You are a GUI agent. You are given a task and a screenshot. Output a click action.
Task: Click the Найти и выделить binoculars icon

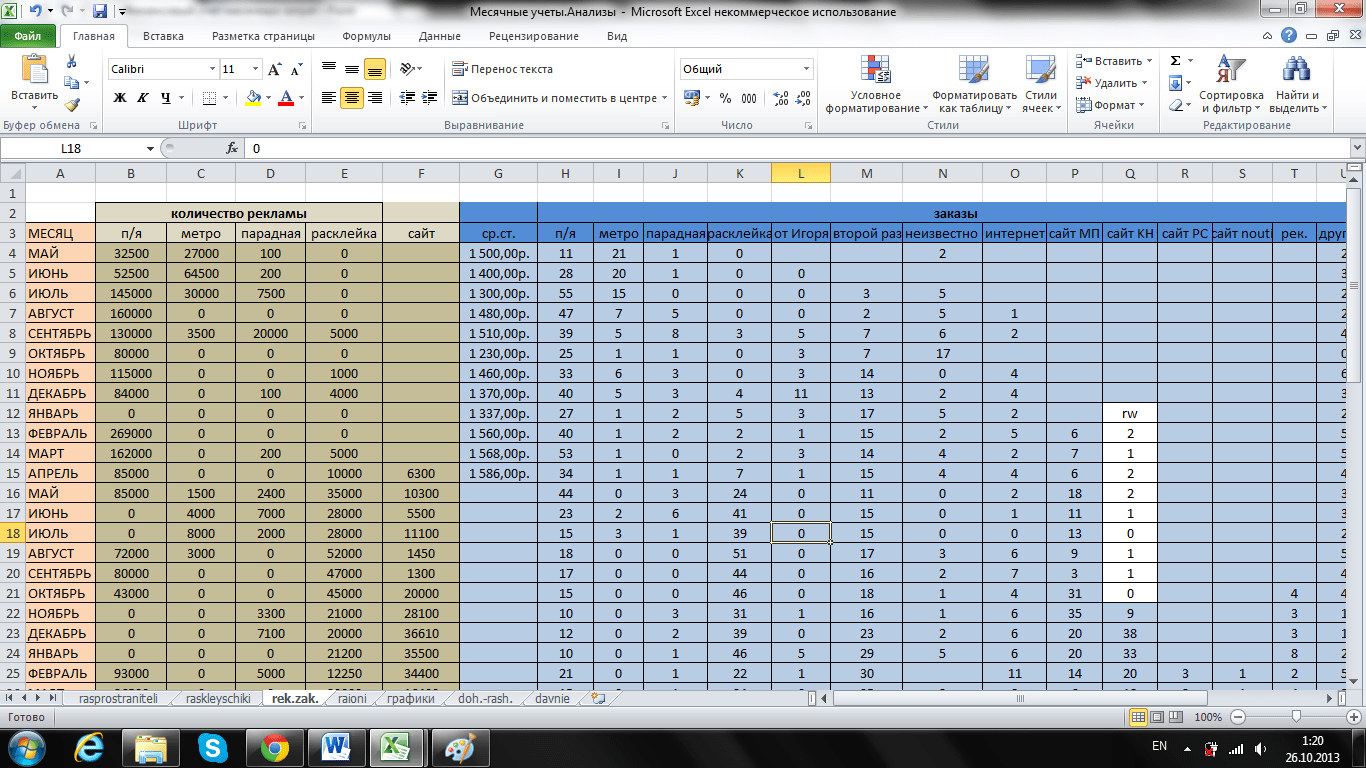1297,85
